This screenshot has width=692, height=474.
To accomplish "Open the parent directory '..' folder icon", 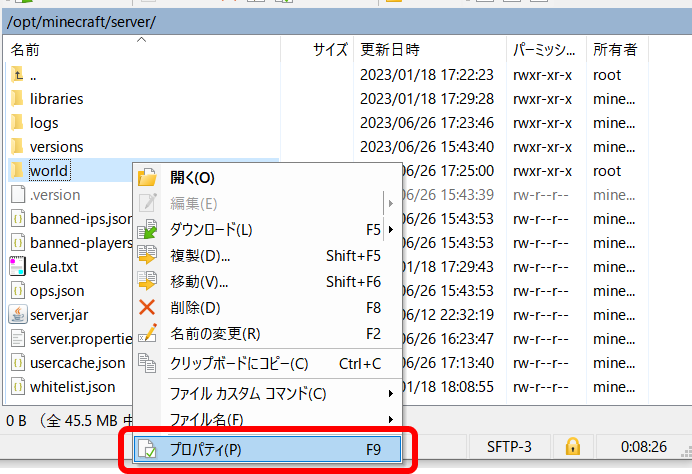I will (x=17, y=75).
